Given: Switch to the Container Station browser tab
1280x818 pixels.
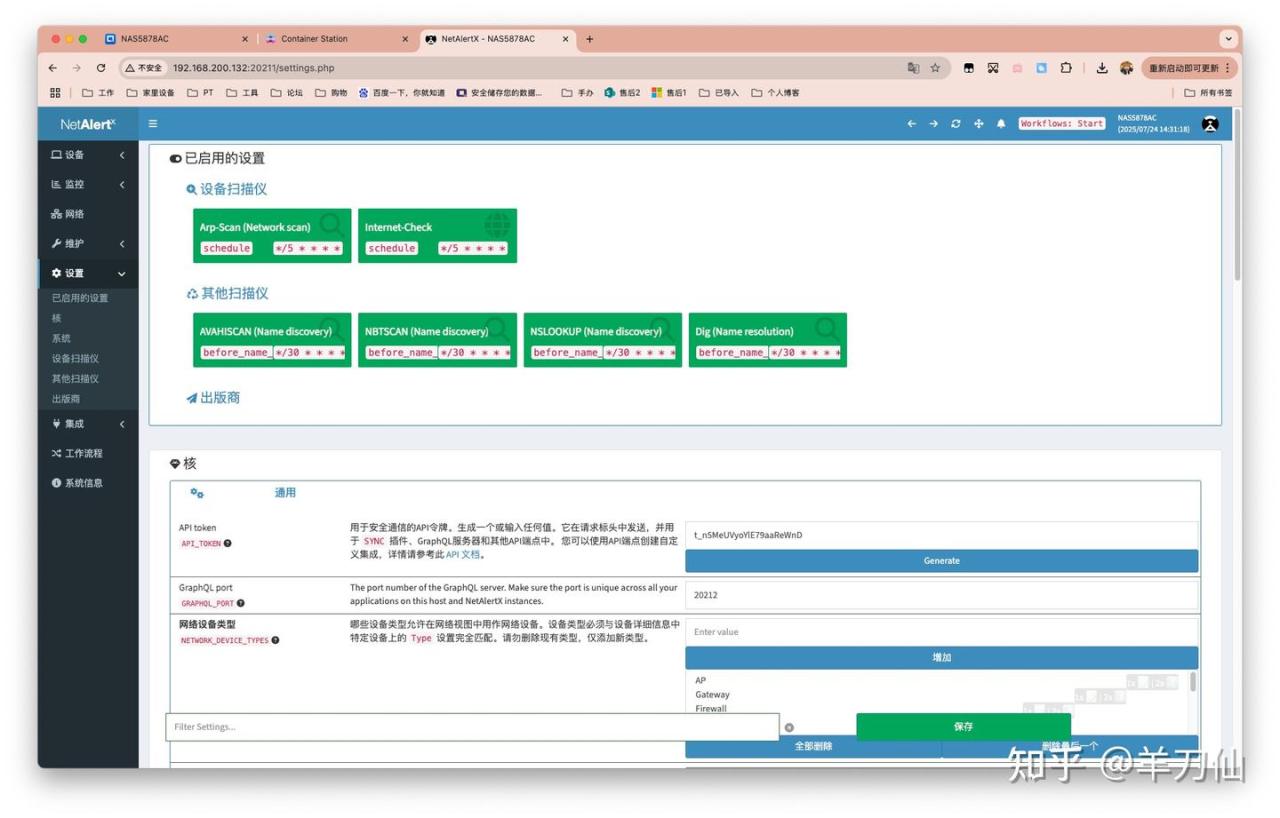Looking at the screenshot, I should tap(314, 39).
